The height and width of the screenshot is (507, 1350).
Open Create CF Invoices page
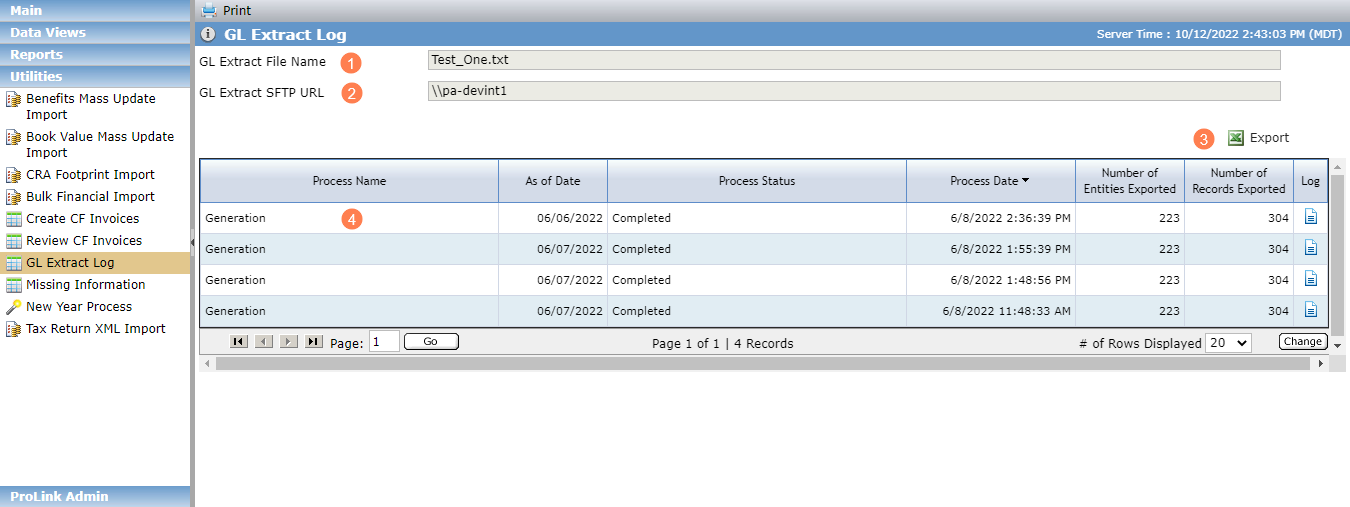83,219
